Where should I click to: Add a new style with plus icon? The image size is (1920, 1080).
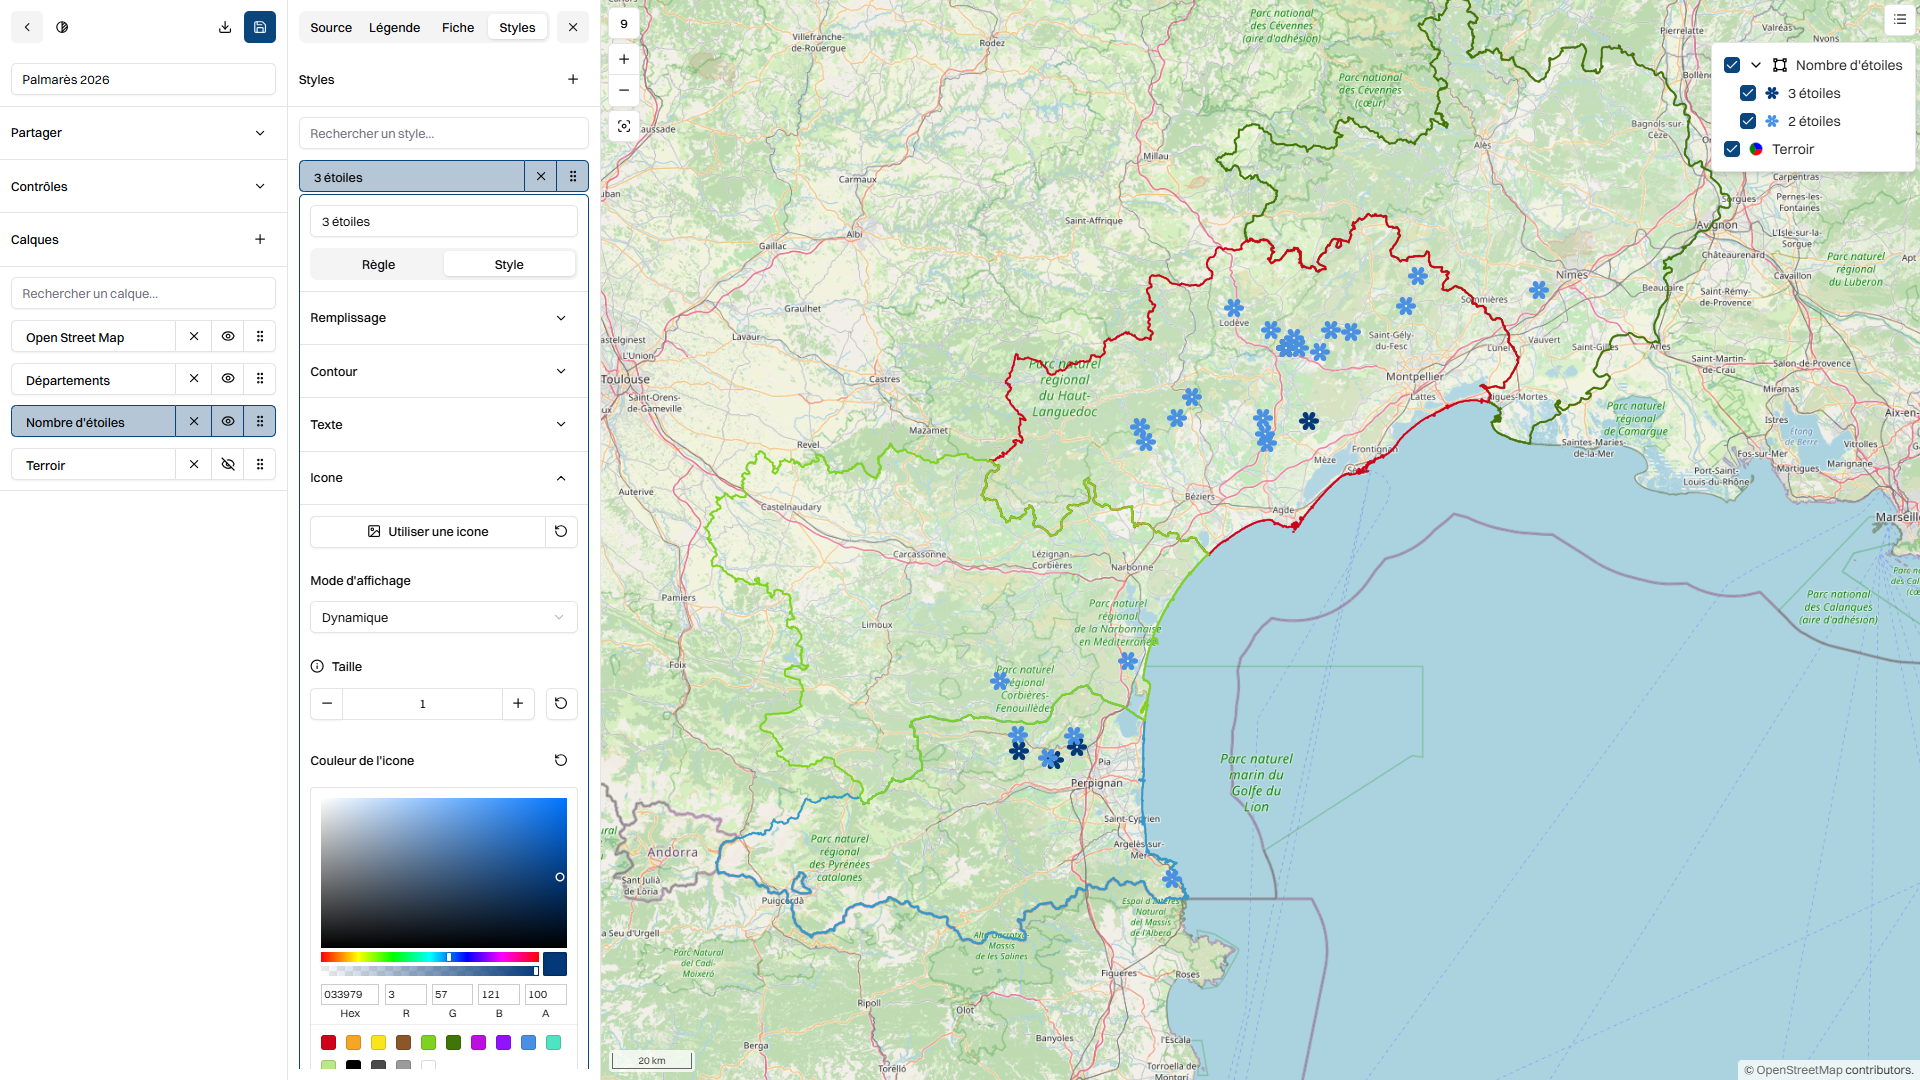pyautogui.click(x=573, y=79)
